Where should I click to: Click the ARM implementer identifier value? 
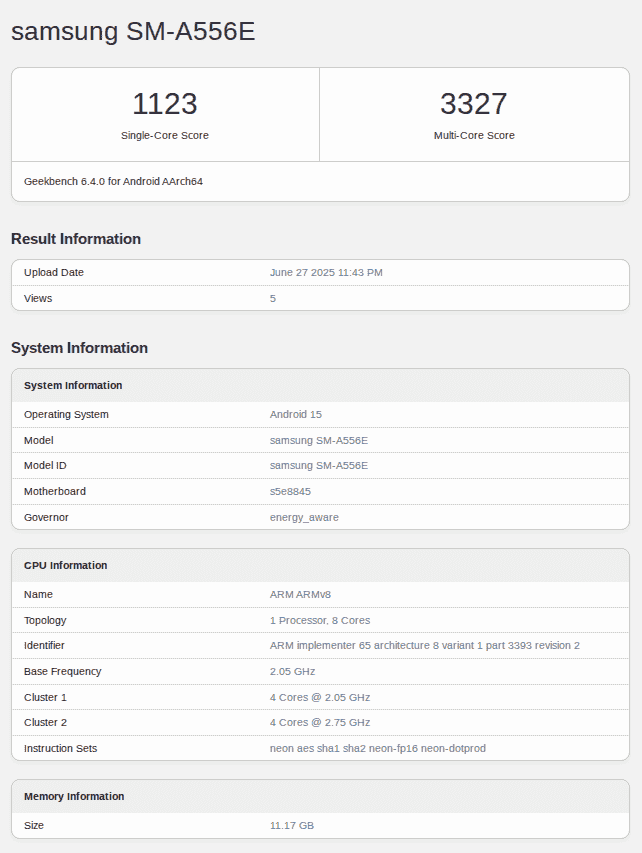424,646
